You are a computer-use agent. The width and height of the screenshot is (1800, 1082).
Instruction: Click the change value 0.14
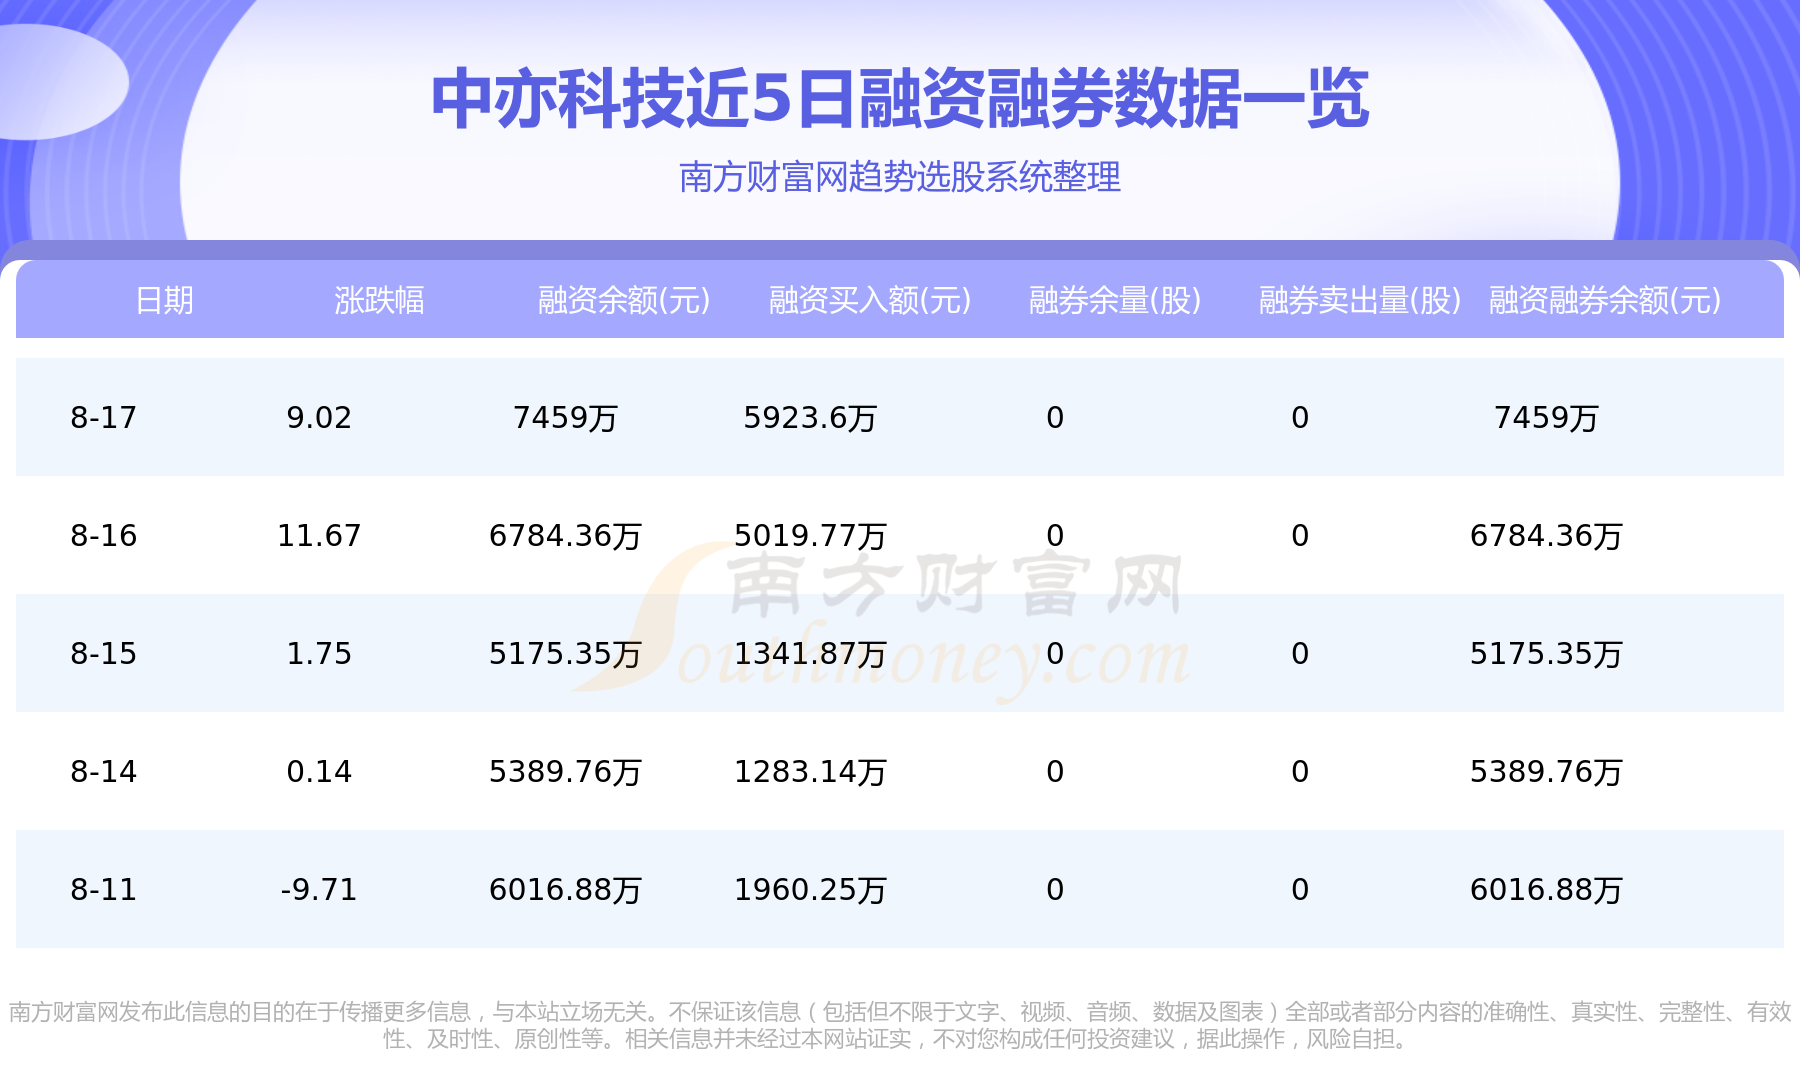coord(319,771)
